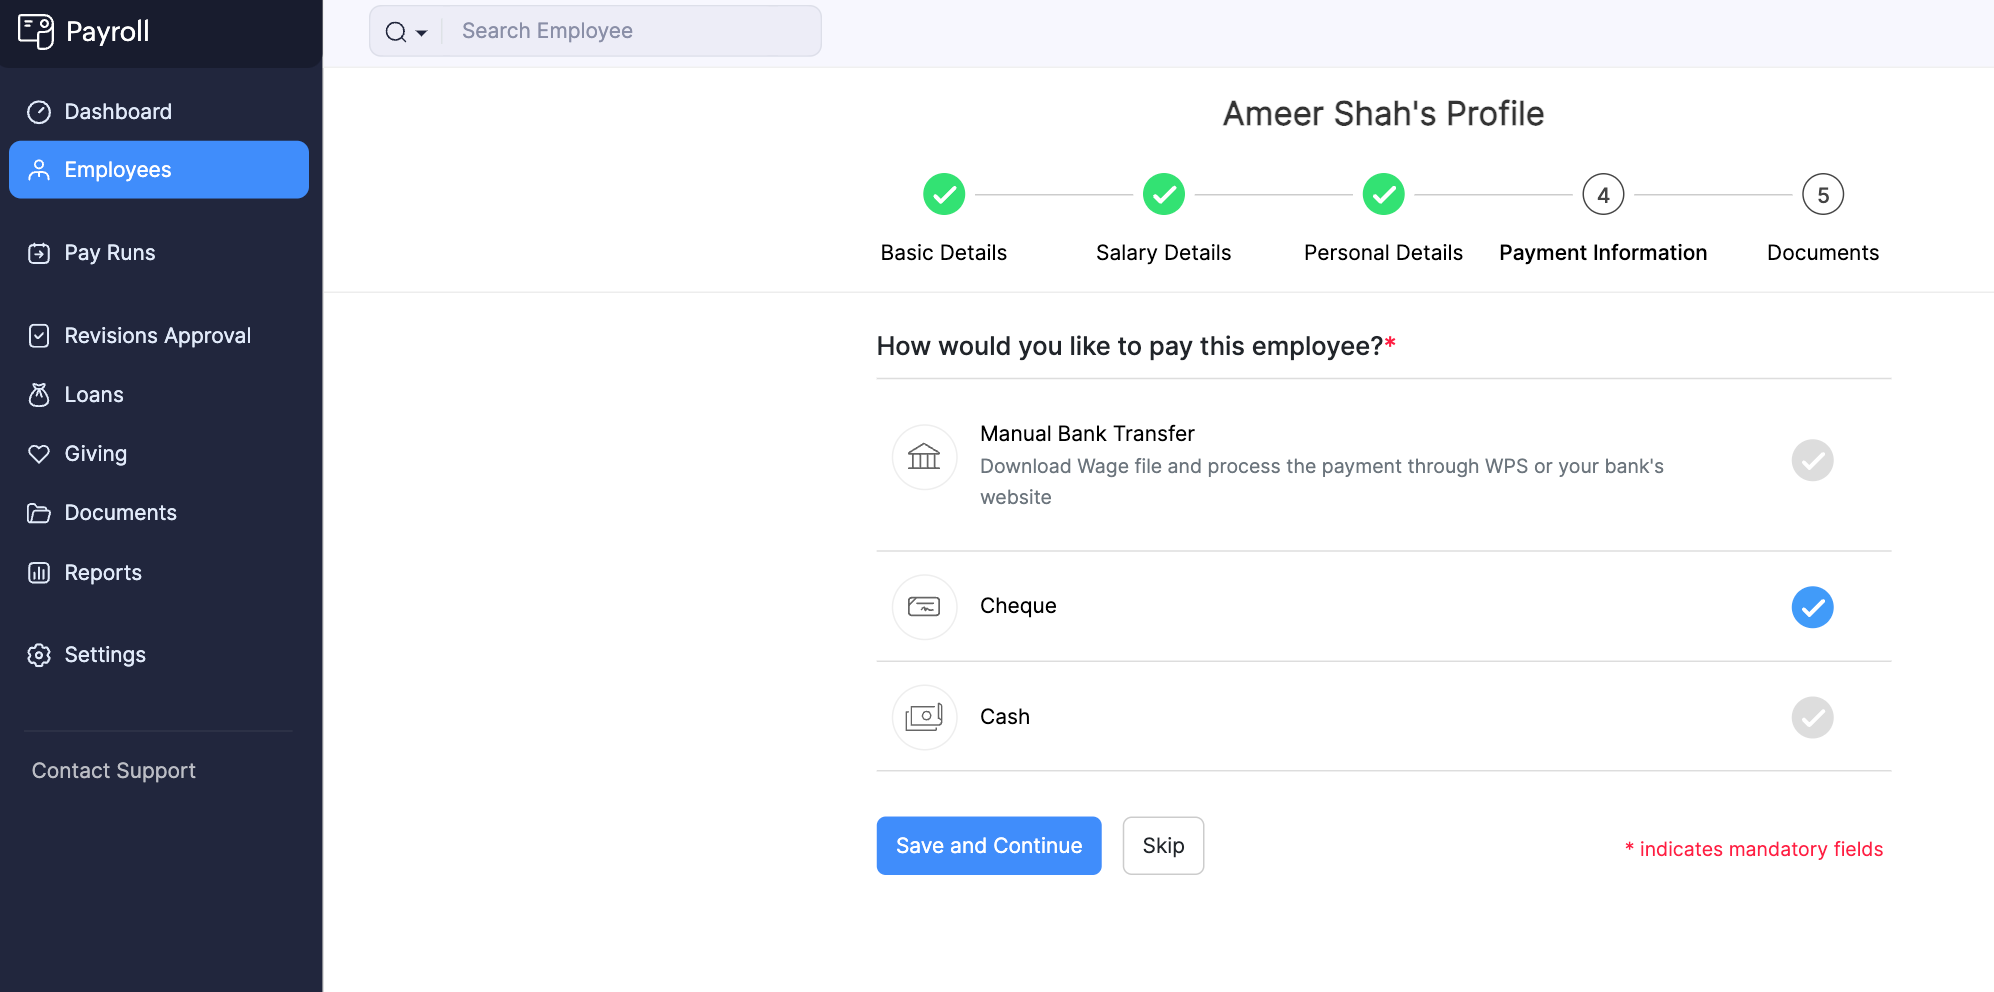Open the search filter dropdown
Viewport: 1994px width, 992px height.
[420, 31]
